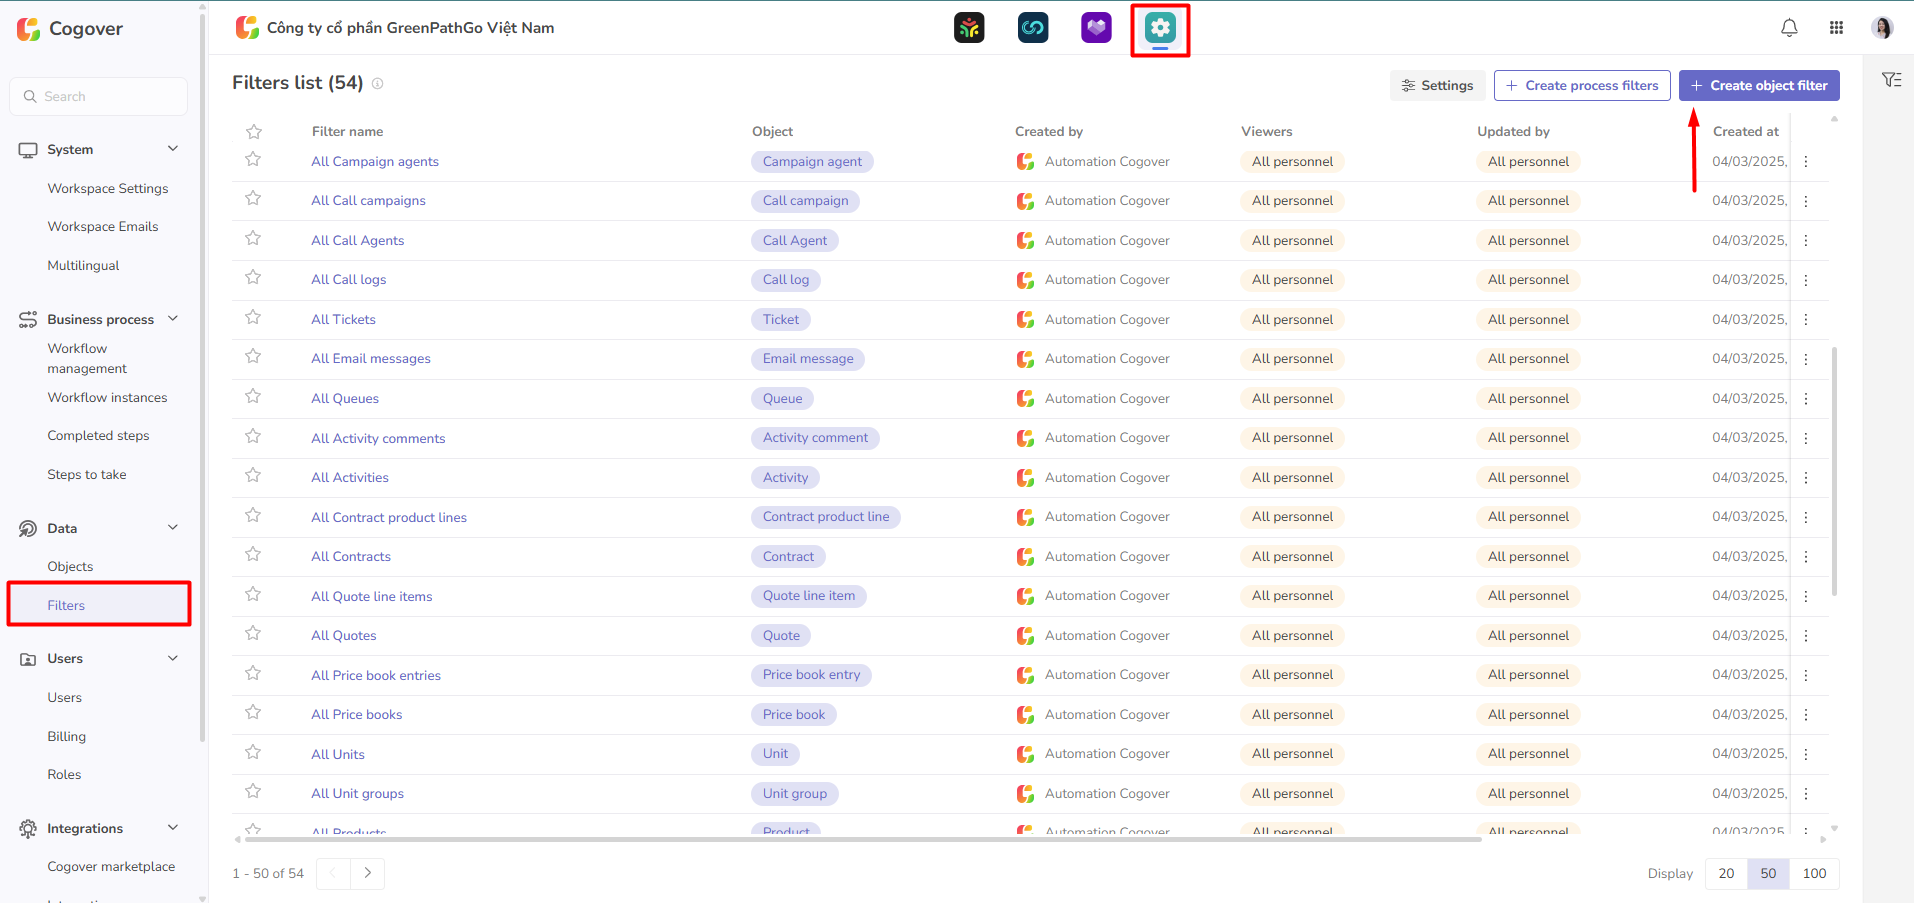
Task: Collapse the Integrations section
Action: 173,828
